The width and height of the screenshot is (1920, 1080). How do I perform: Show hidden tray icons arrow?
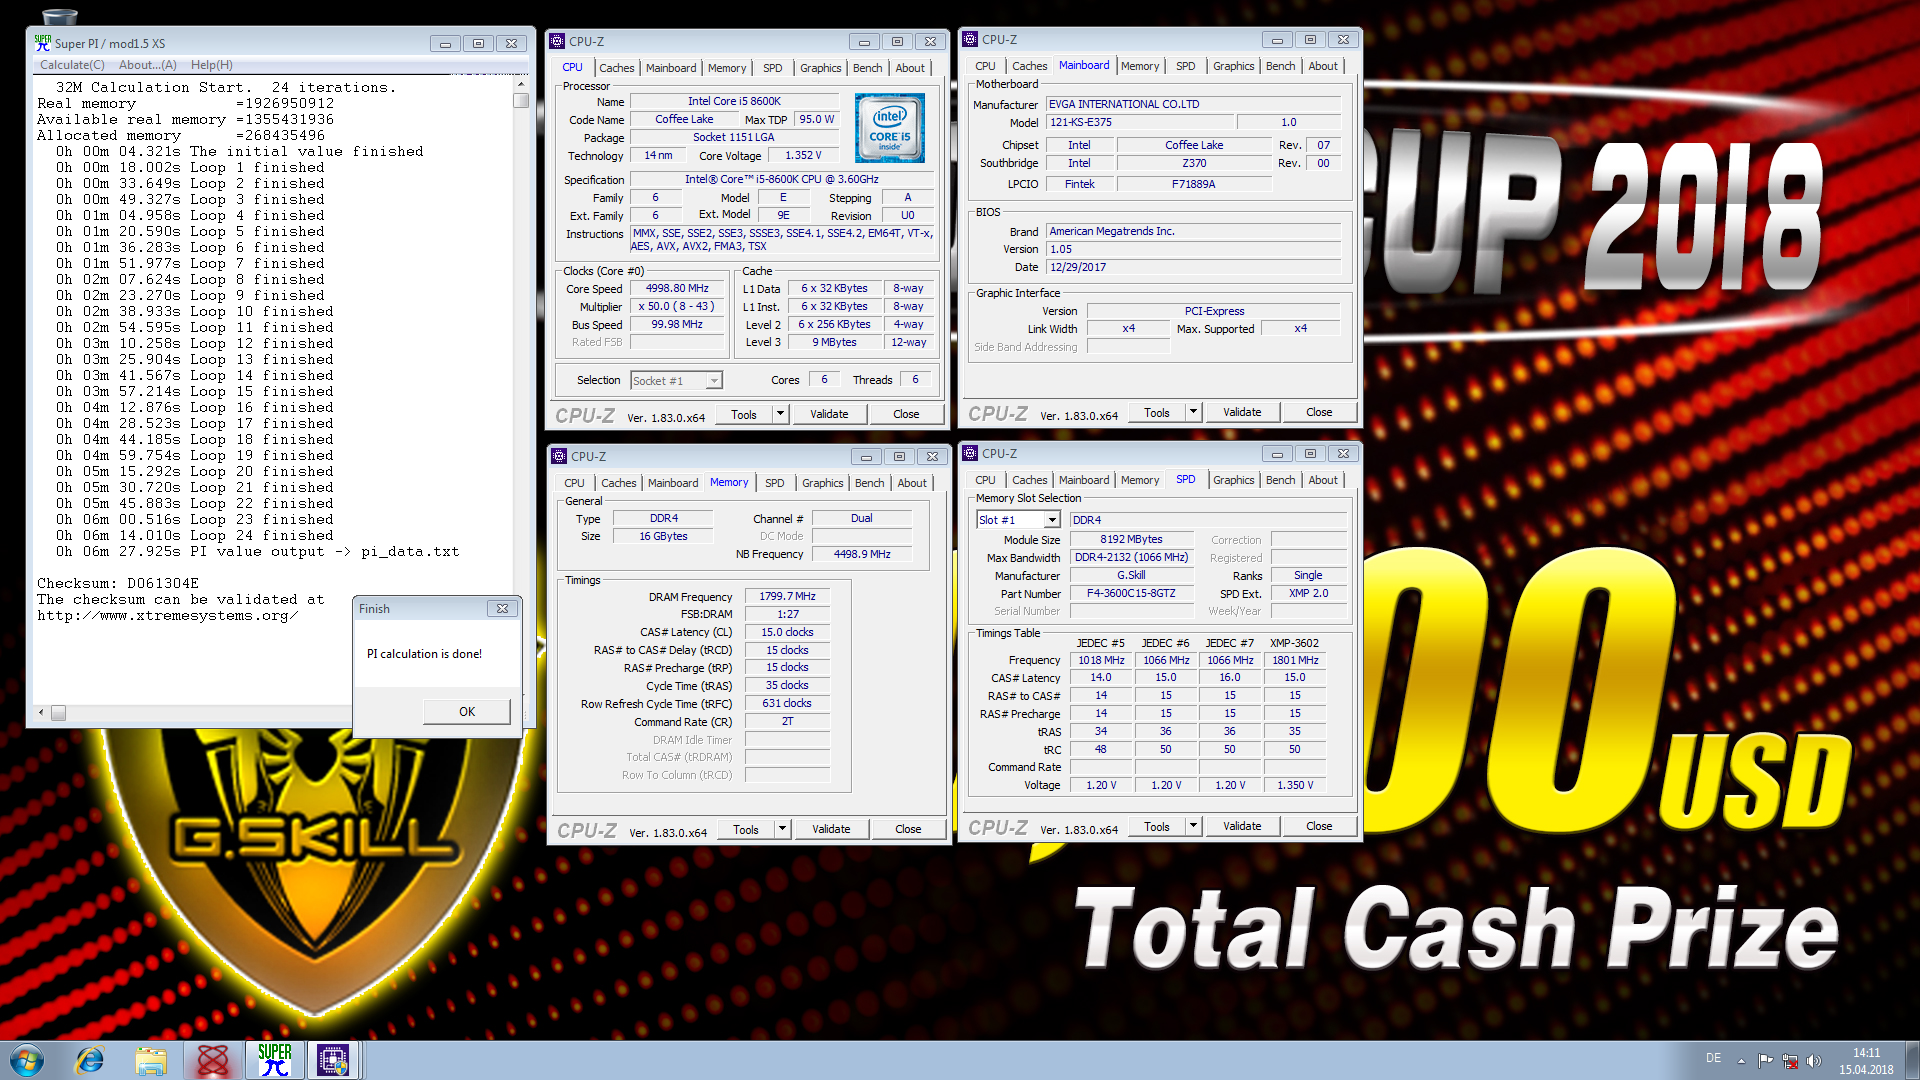(x=1741, y=1061)
